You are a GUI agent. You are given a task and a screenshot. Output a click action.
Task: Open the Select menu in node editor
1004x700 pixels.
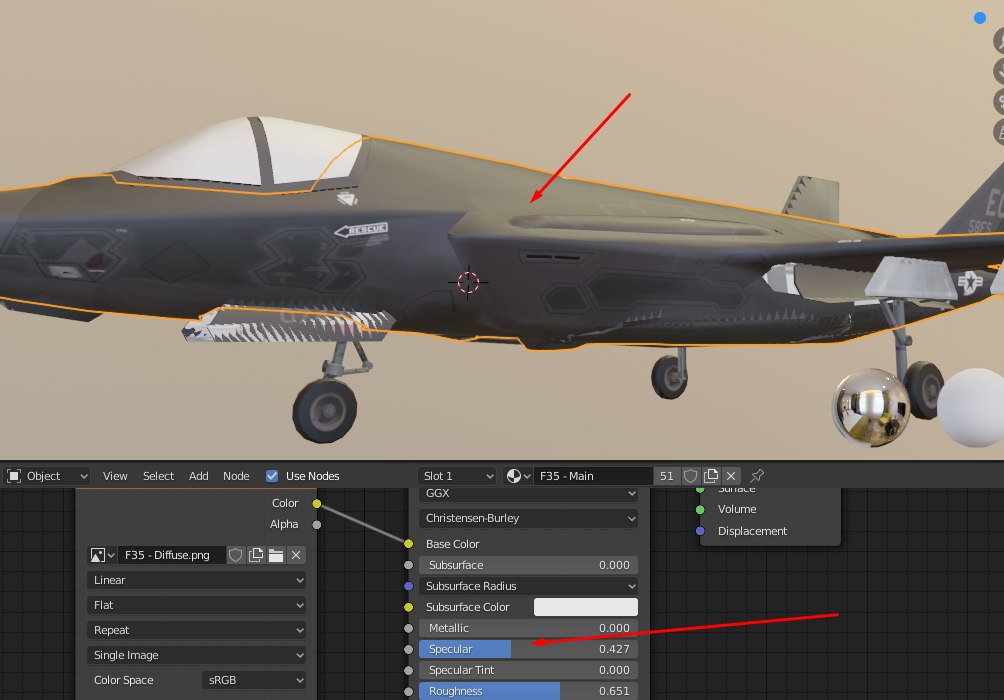pos(158,476)
